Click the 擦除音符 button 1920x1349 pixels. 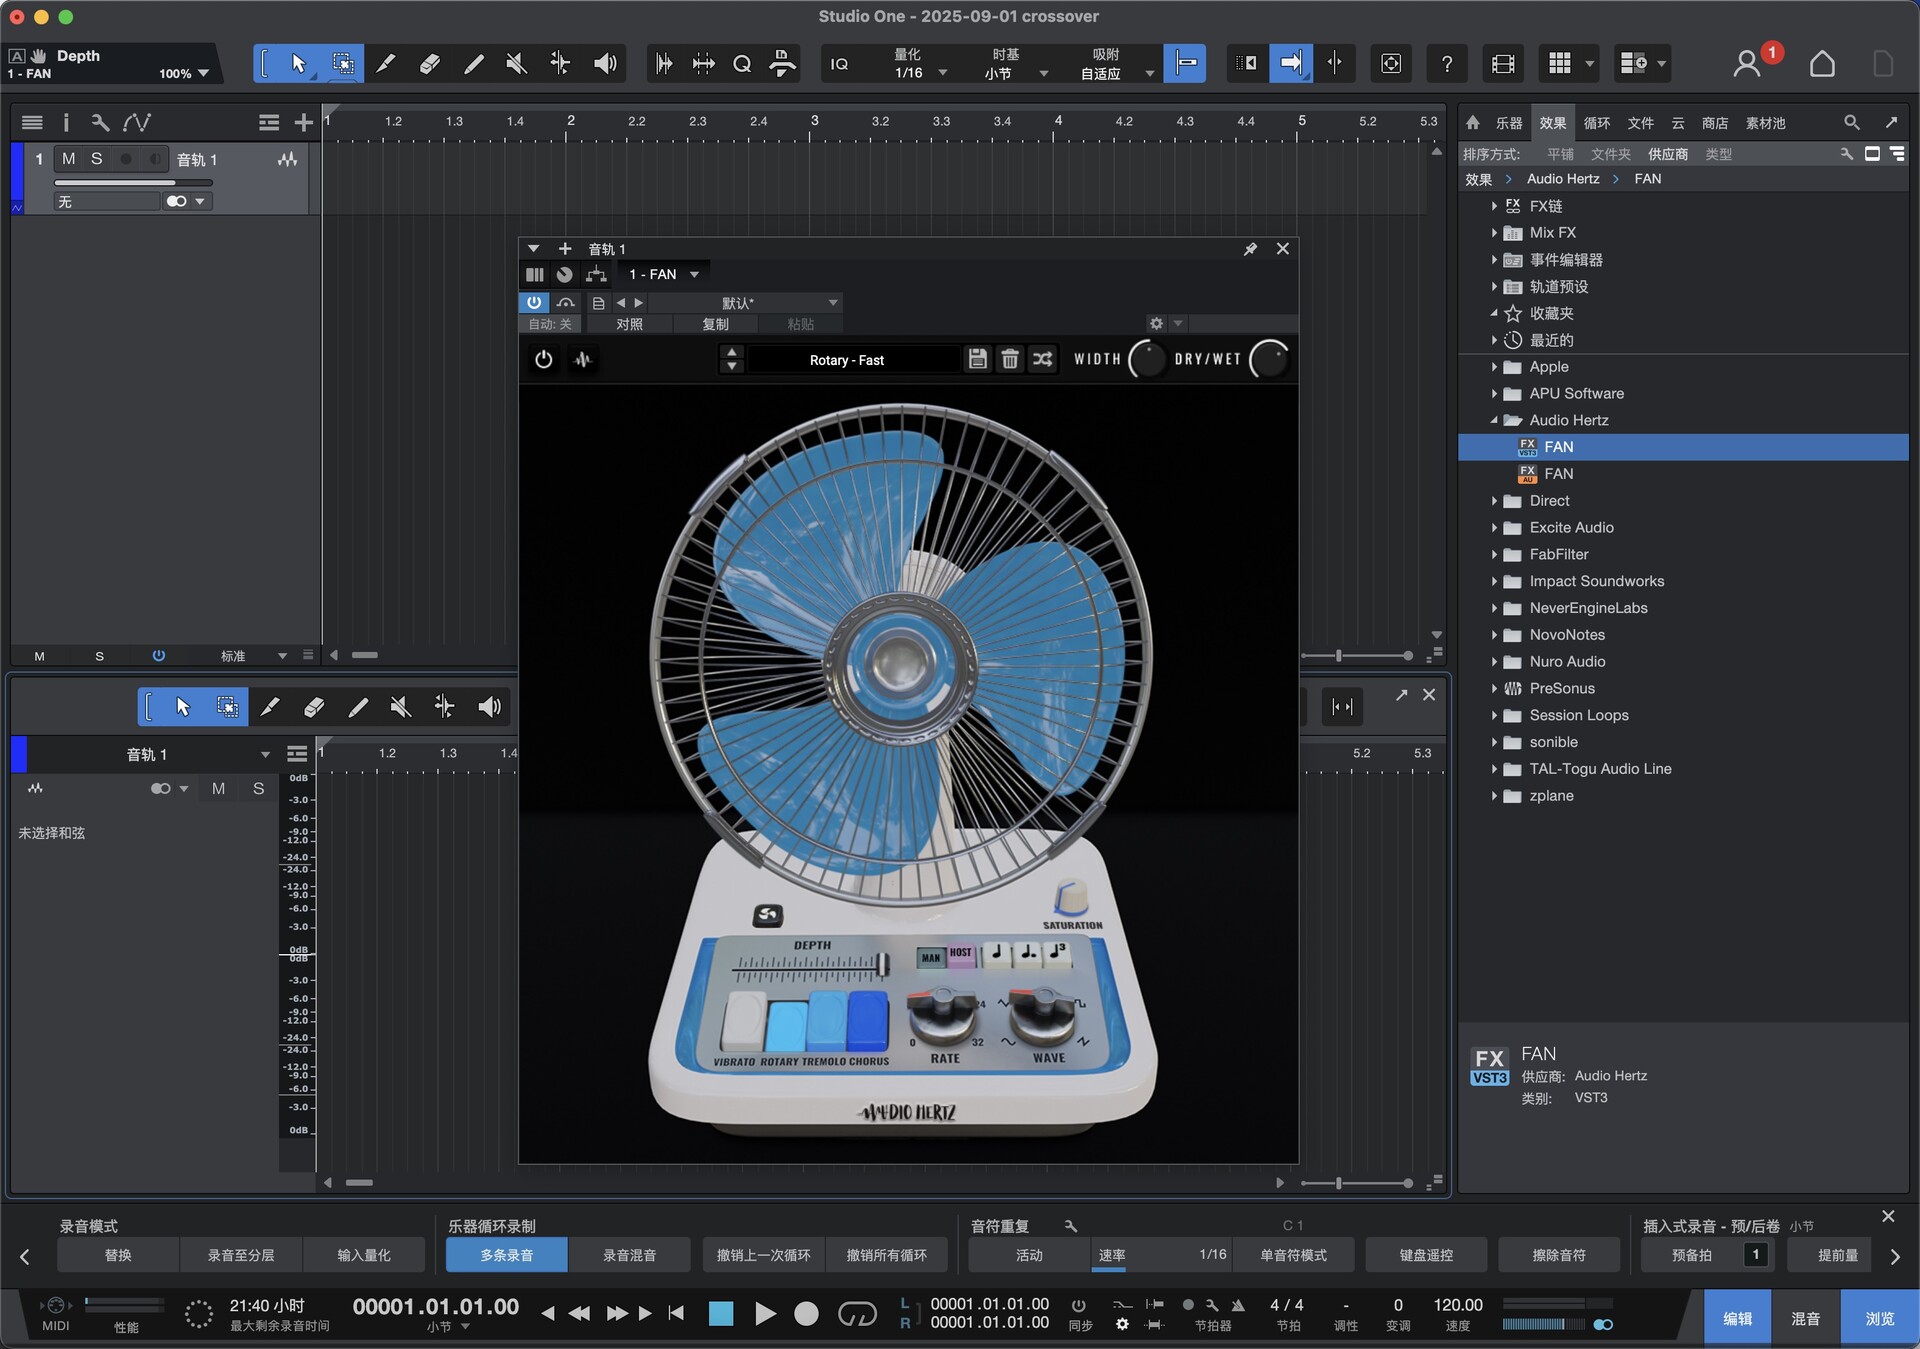tap(1559, 1255)
